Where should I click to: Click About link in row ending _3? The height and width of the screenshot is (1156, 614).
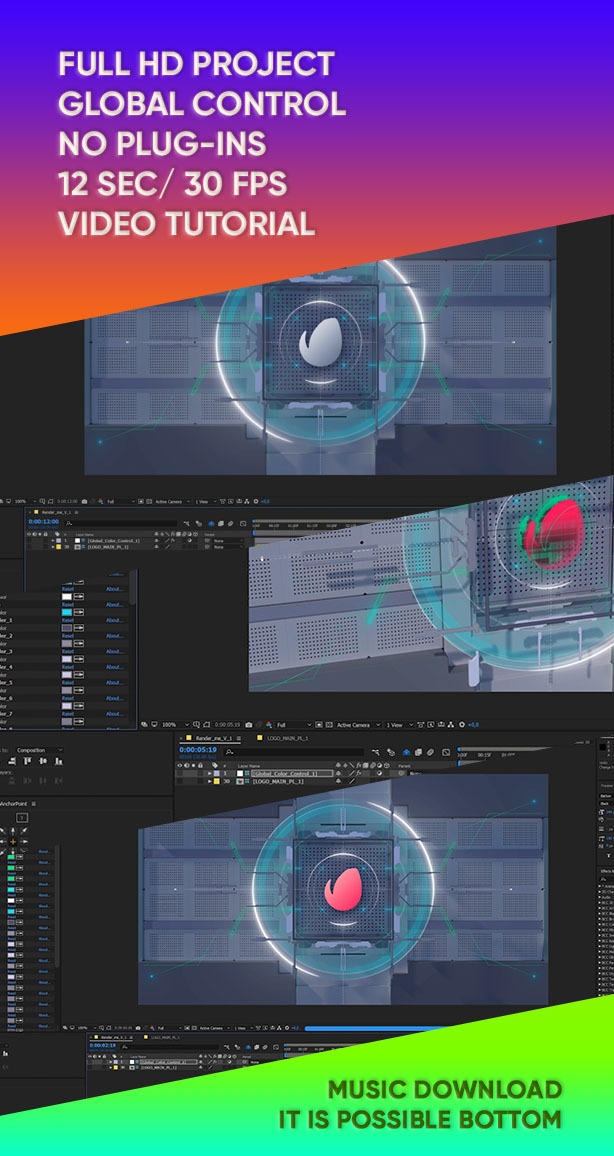pos(114,652)
